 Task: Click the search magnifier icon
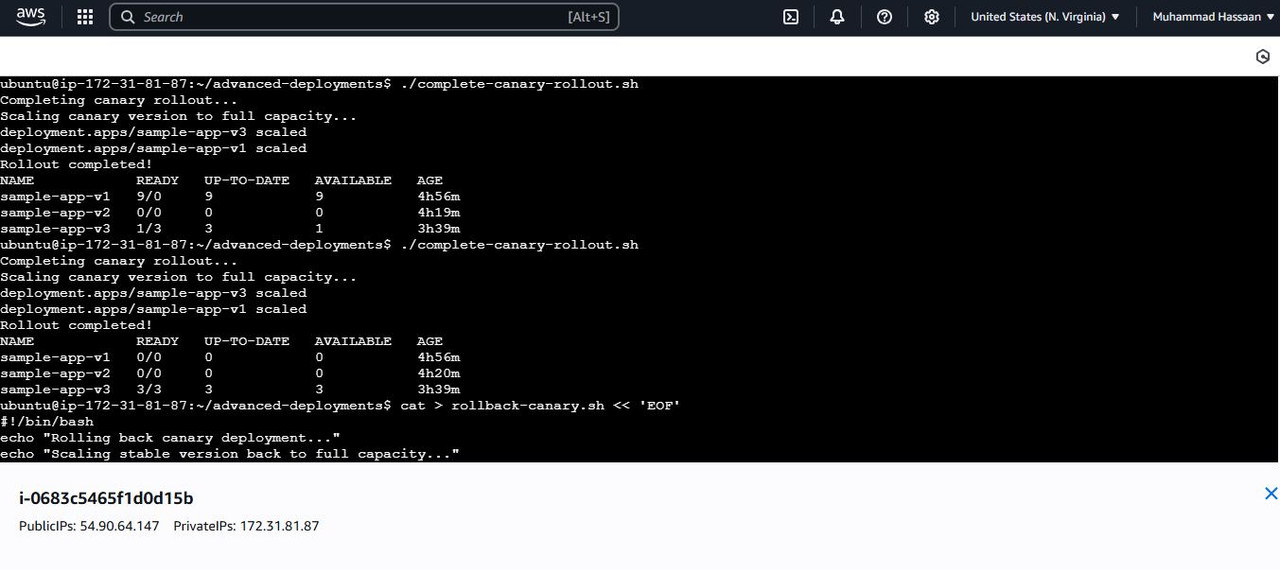pos(128,17)
